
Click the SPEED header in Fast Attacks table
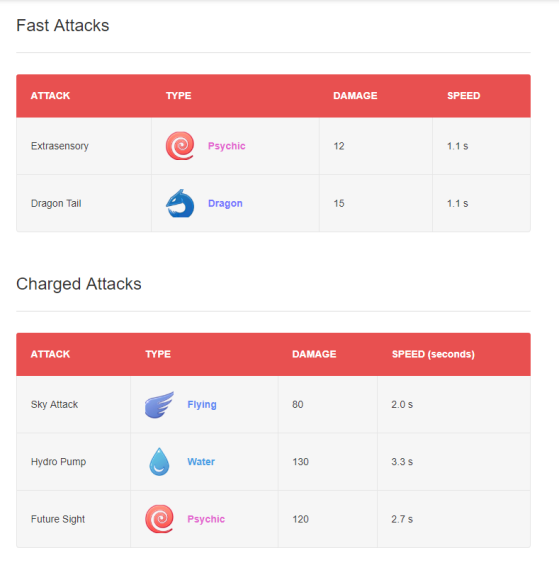point(463,96)
